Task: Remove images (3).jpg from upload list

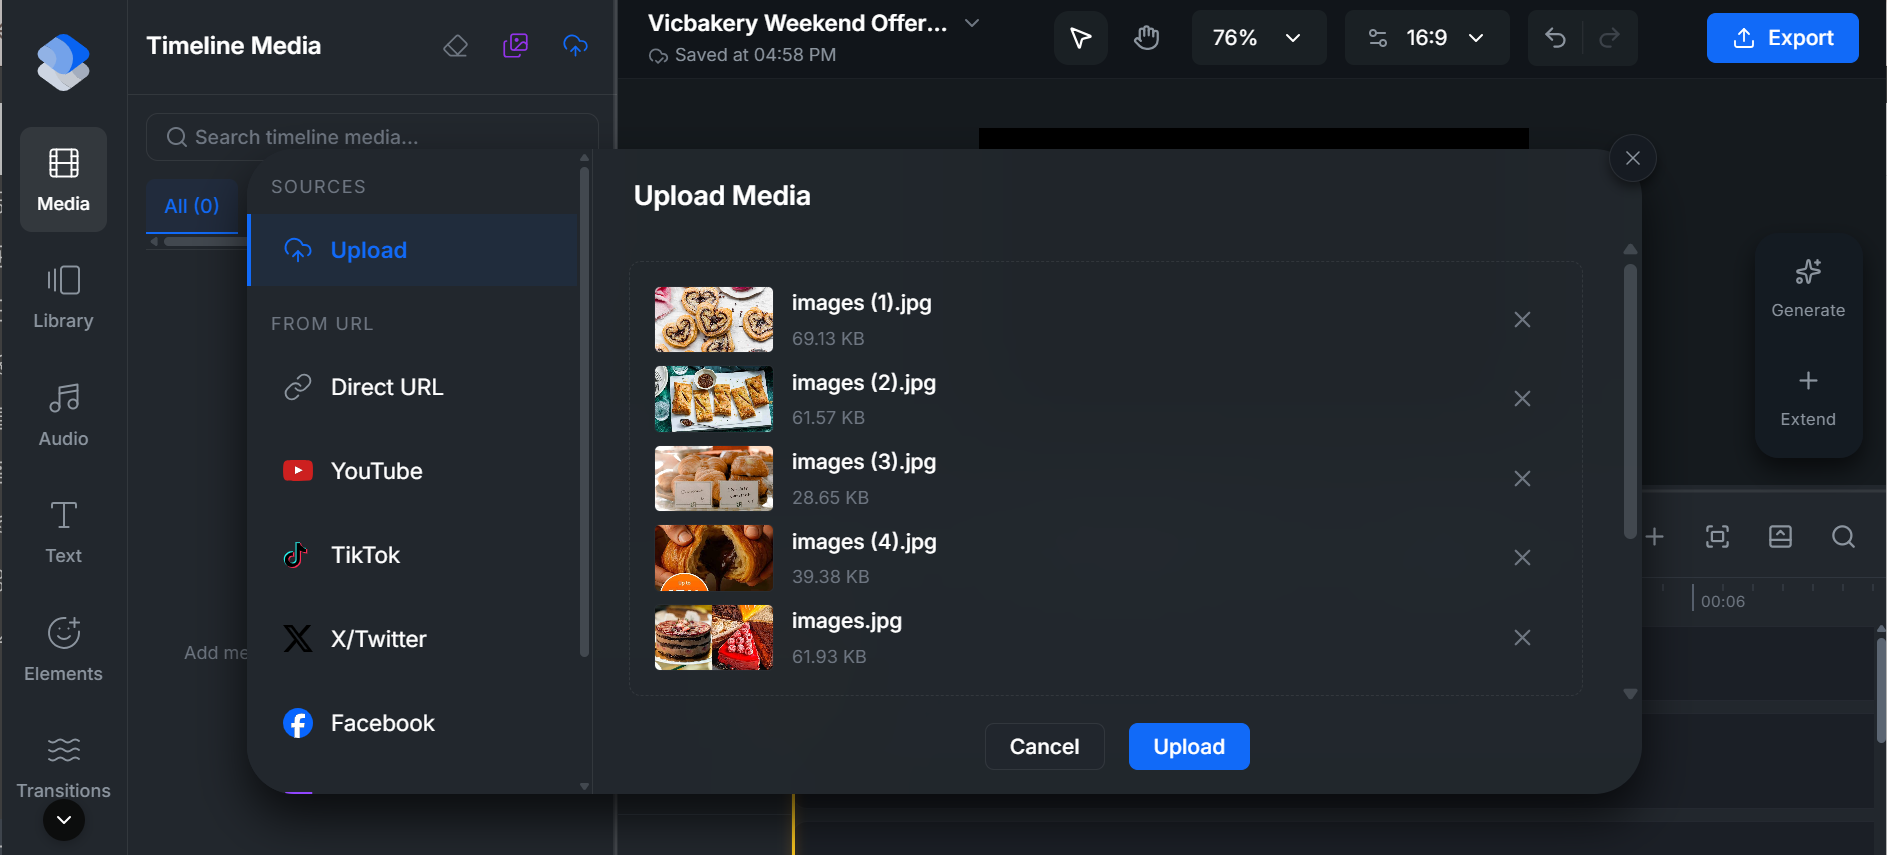Action: click(1522, 479)
